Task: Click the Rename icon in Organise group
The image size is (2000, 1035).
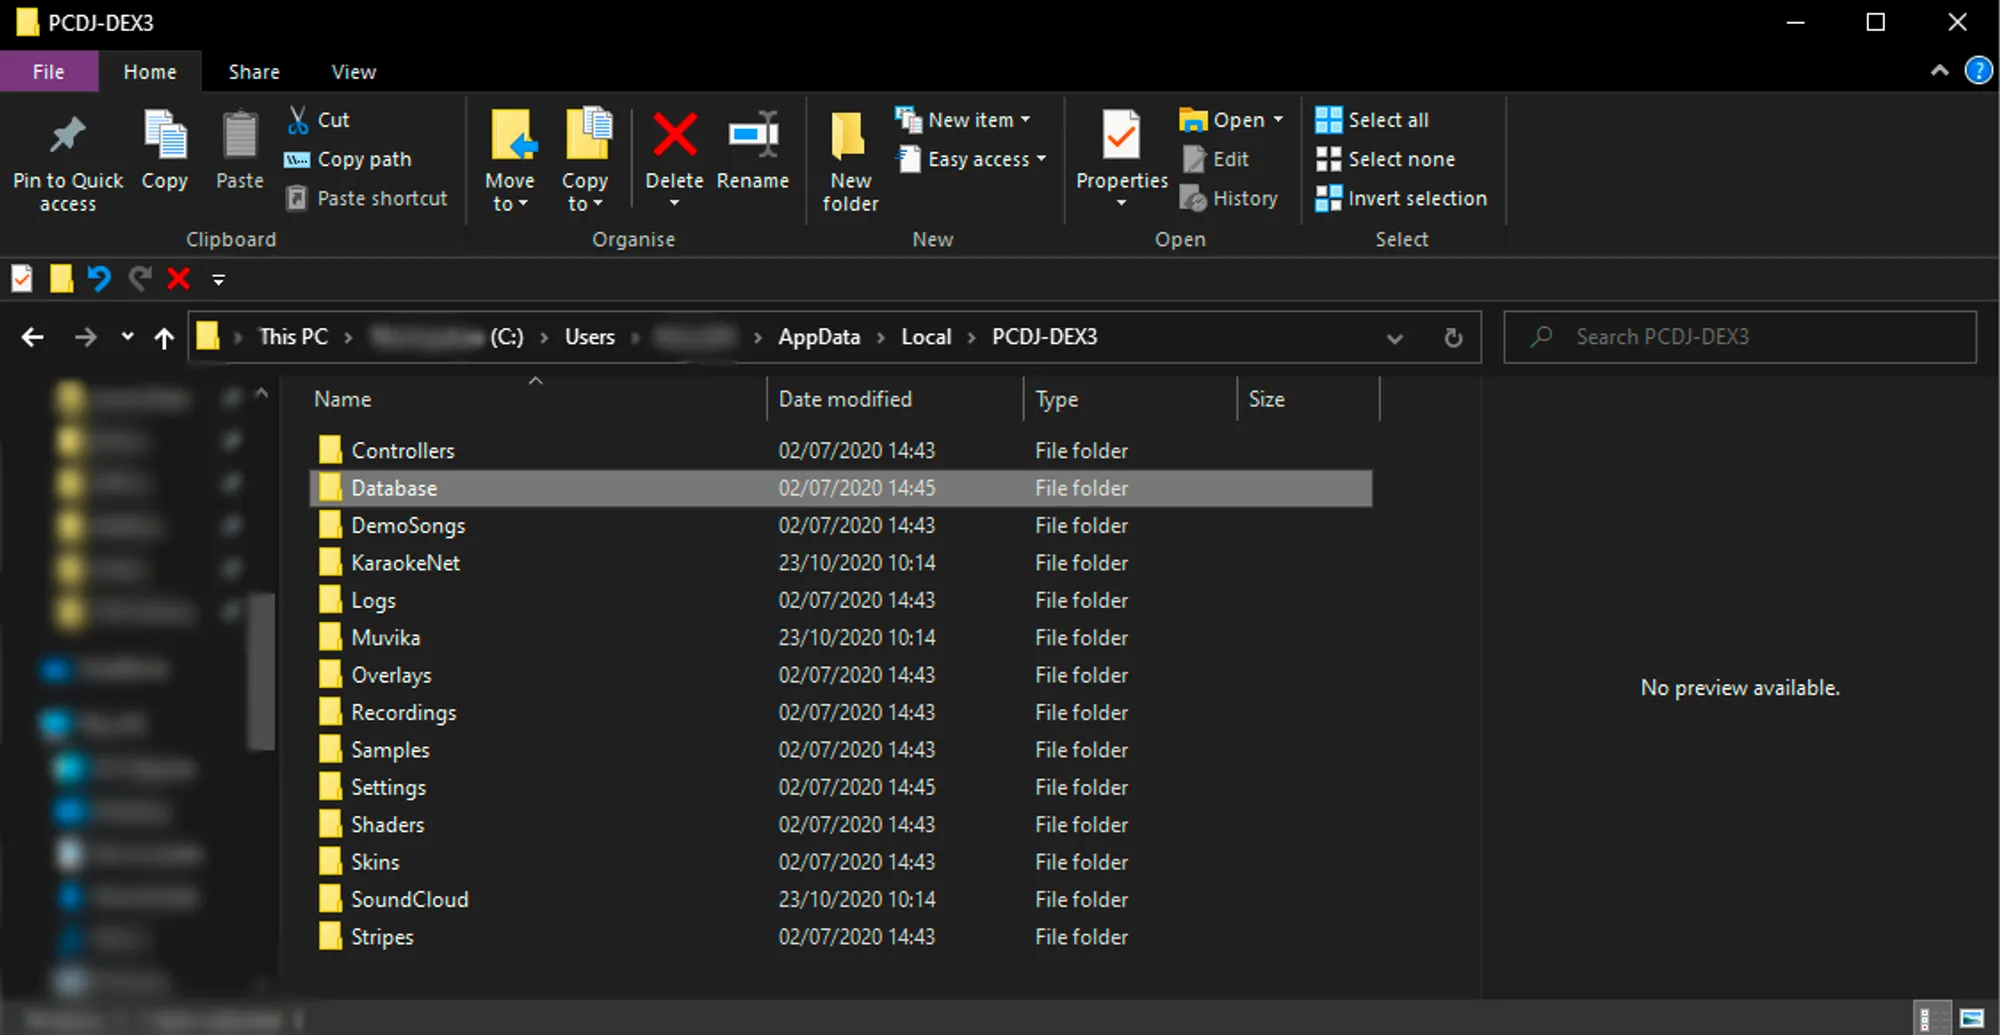Action: [x=753, y=135]
